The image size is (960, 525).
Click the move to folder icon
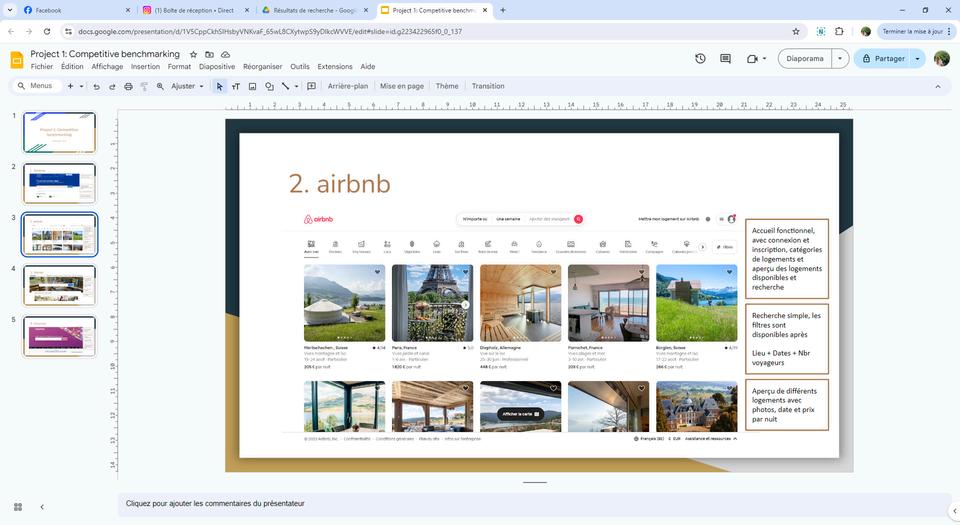pyautogui.click(x=209, y=54)
